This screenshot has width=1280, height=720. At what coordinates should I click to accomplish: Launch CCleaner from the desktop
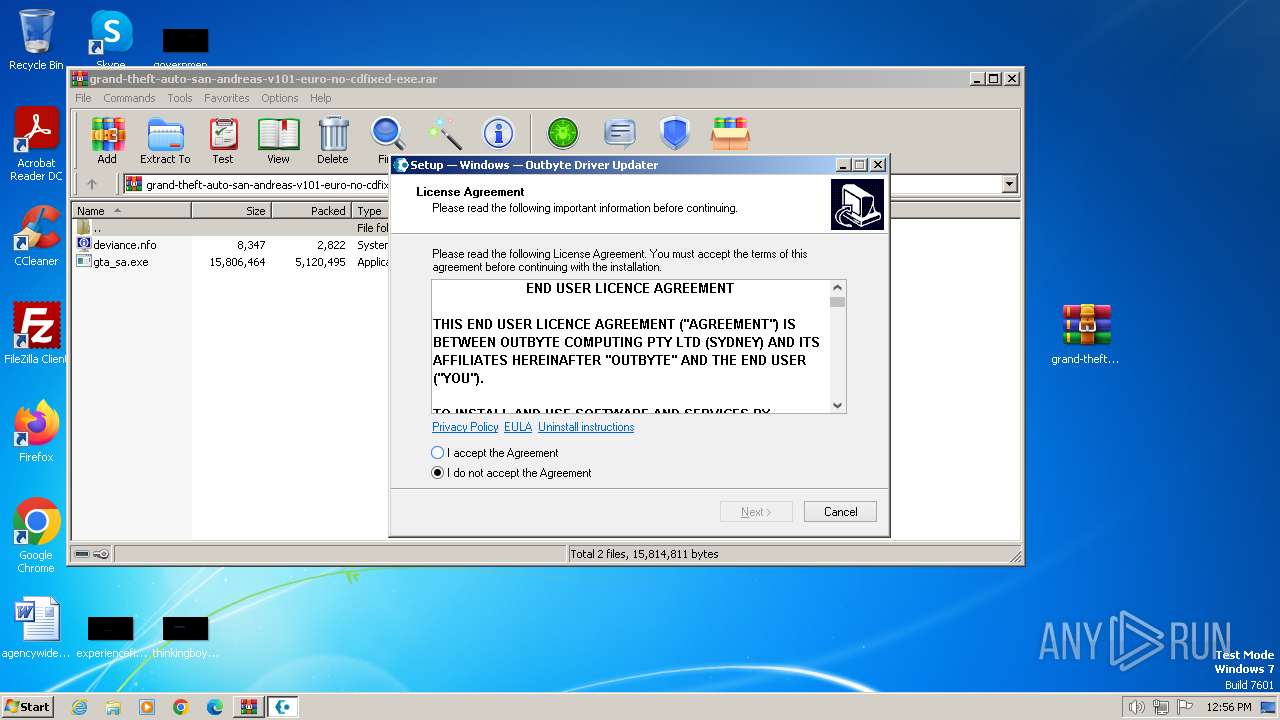click(x=36, y=236)
